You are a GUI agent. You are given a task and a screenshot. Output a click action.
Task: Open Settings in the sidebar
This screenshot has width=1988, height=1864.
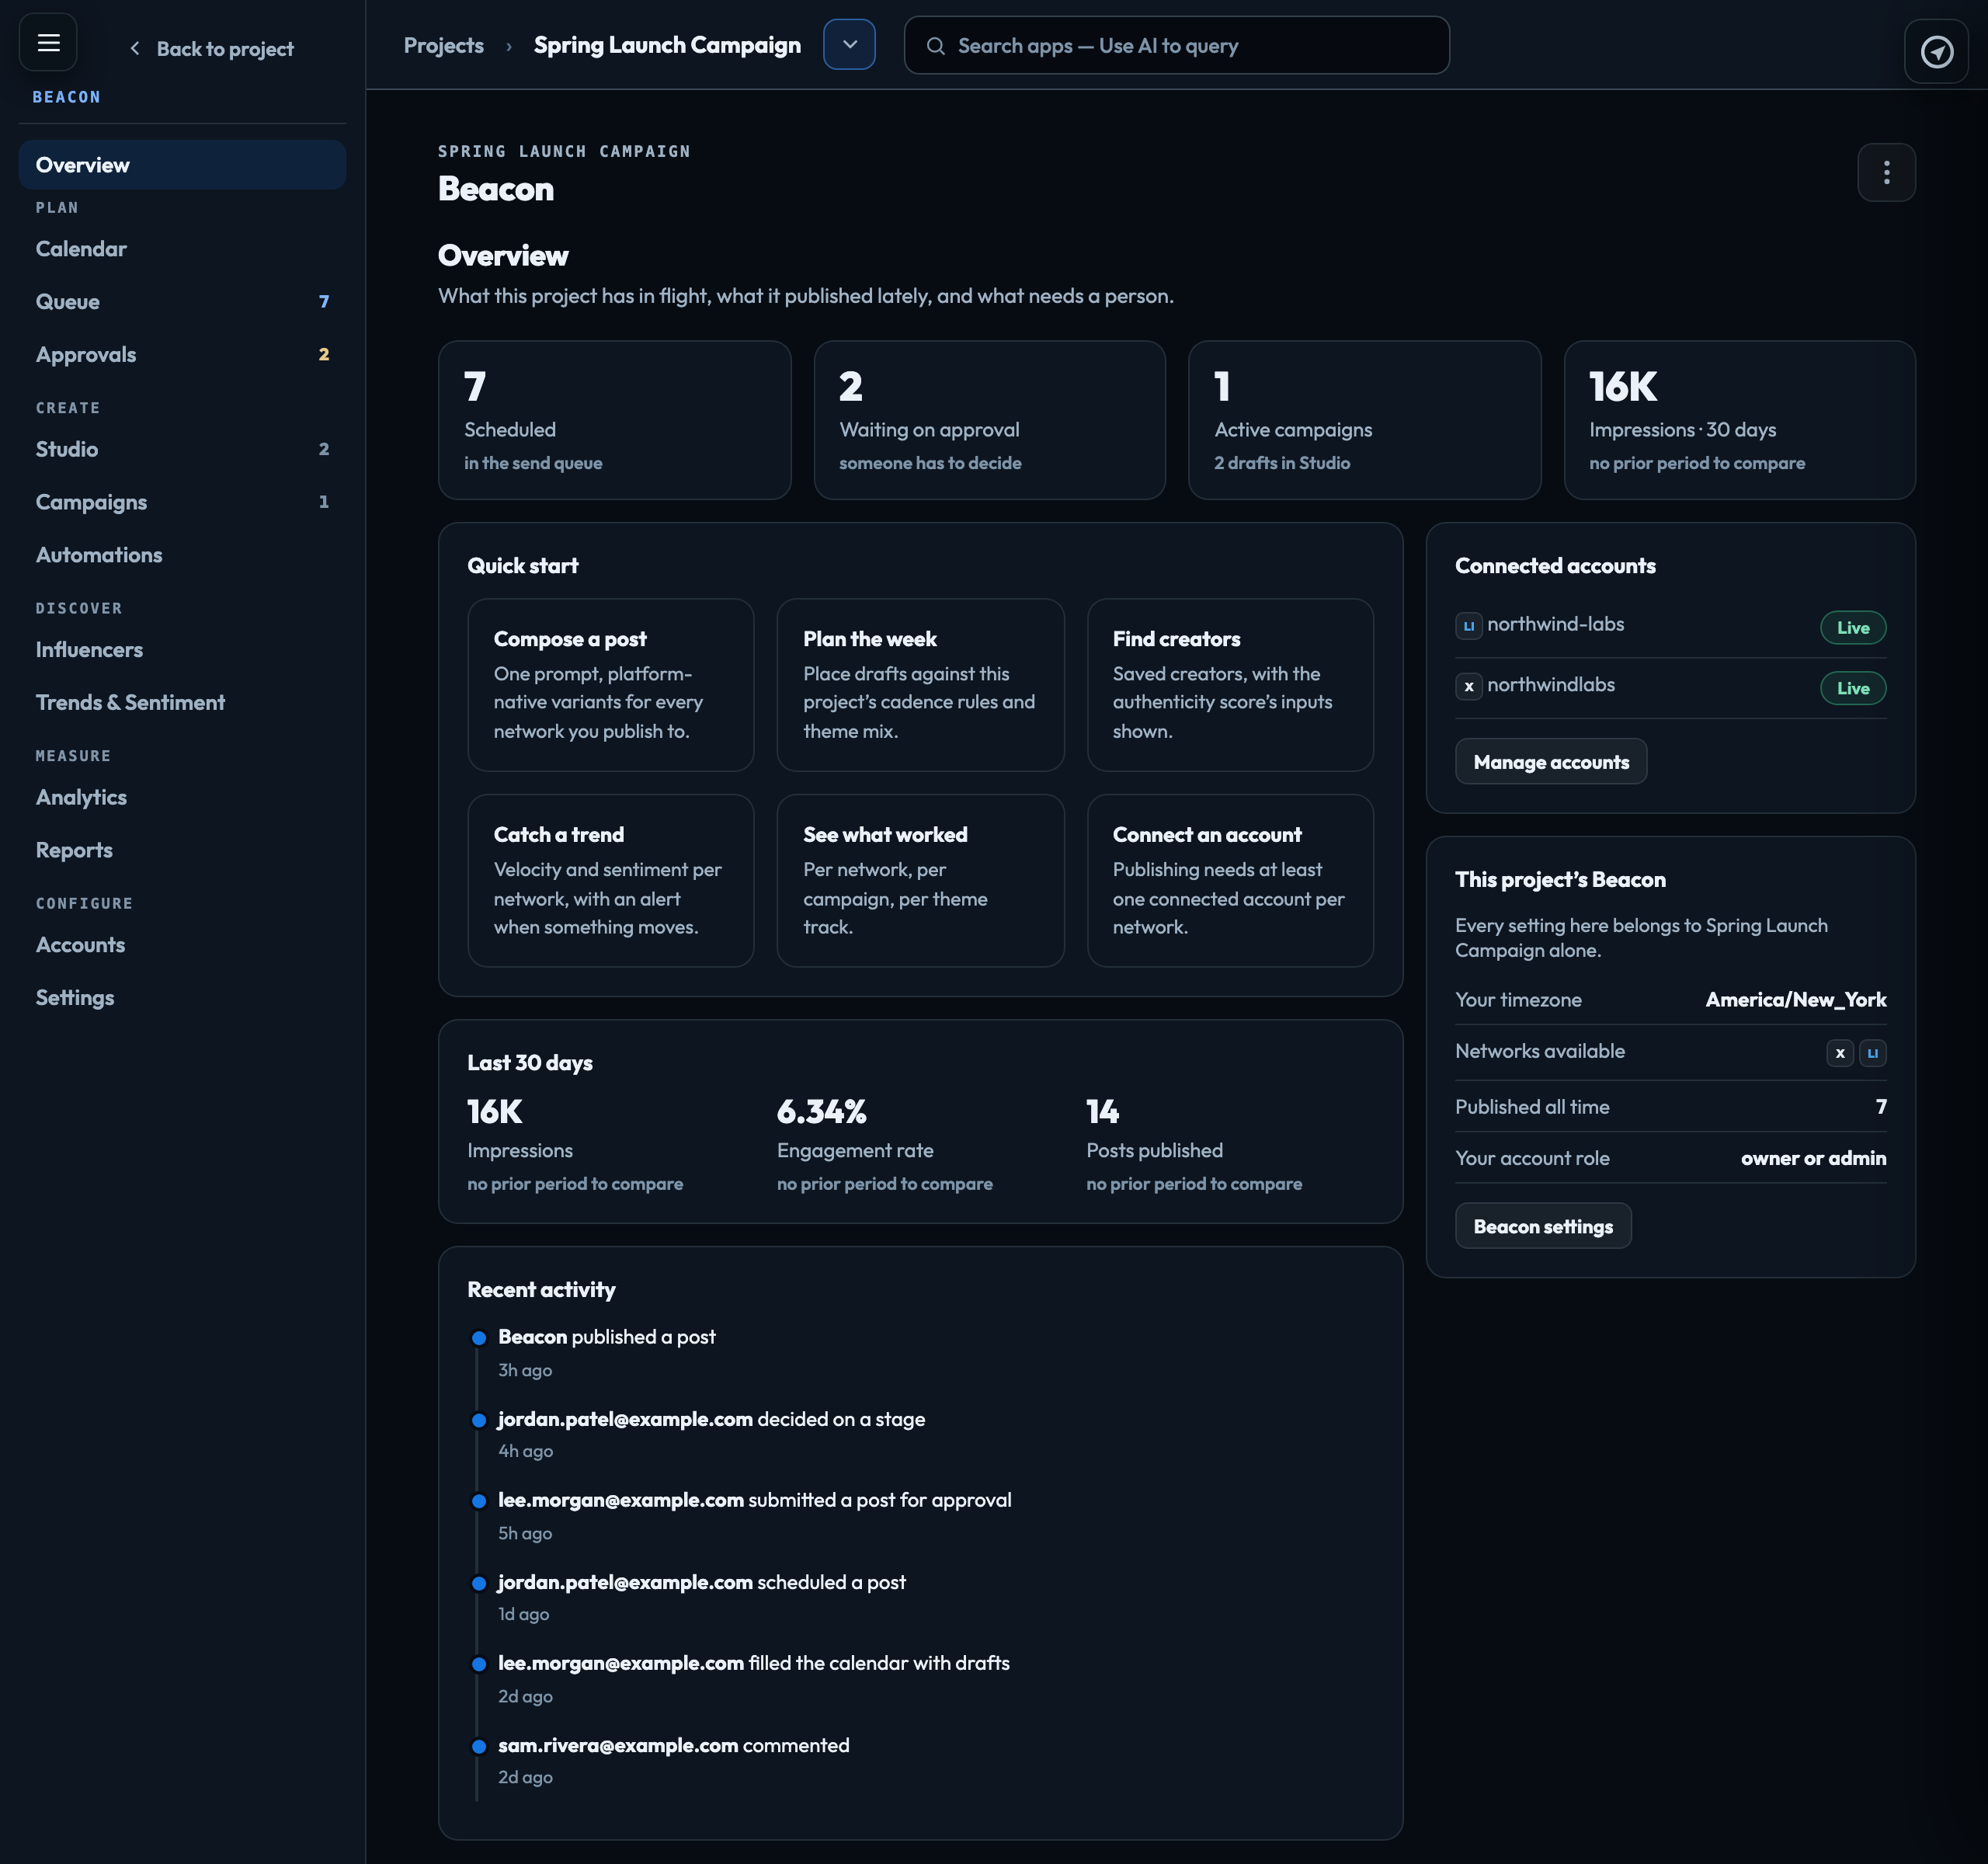(182, 998)
